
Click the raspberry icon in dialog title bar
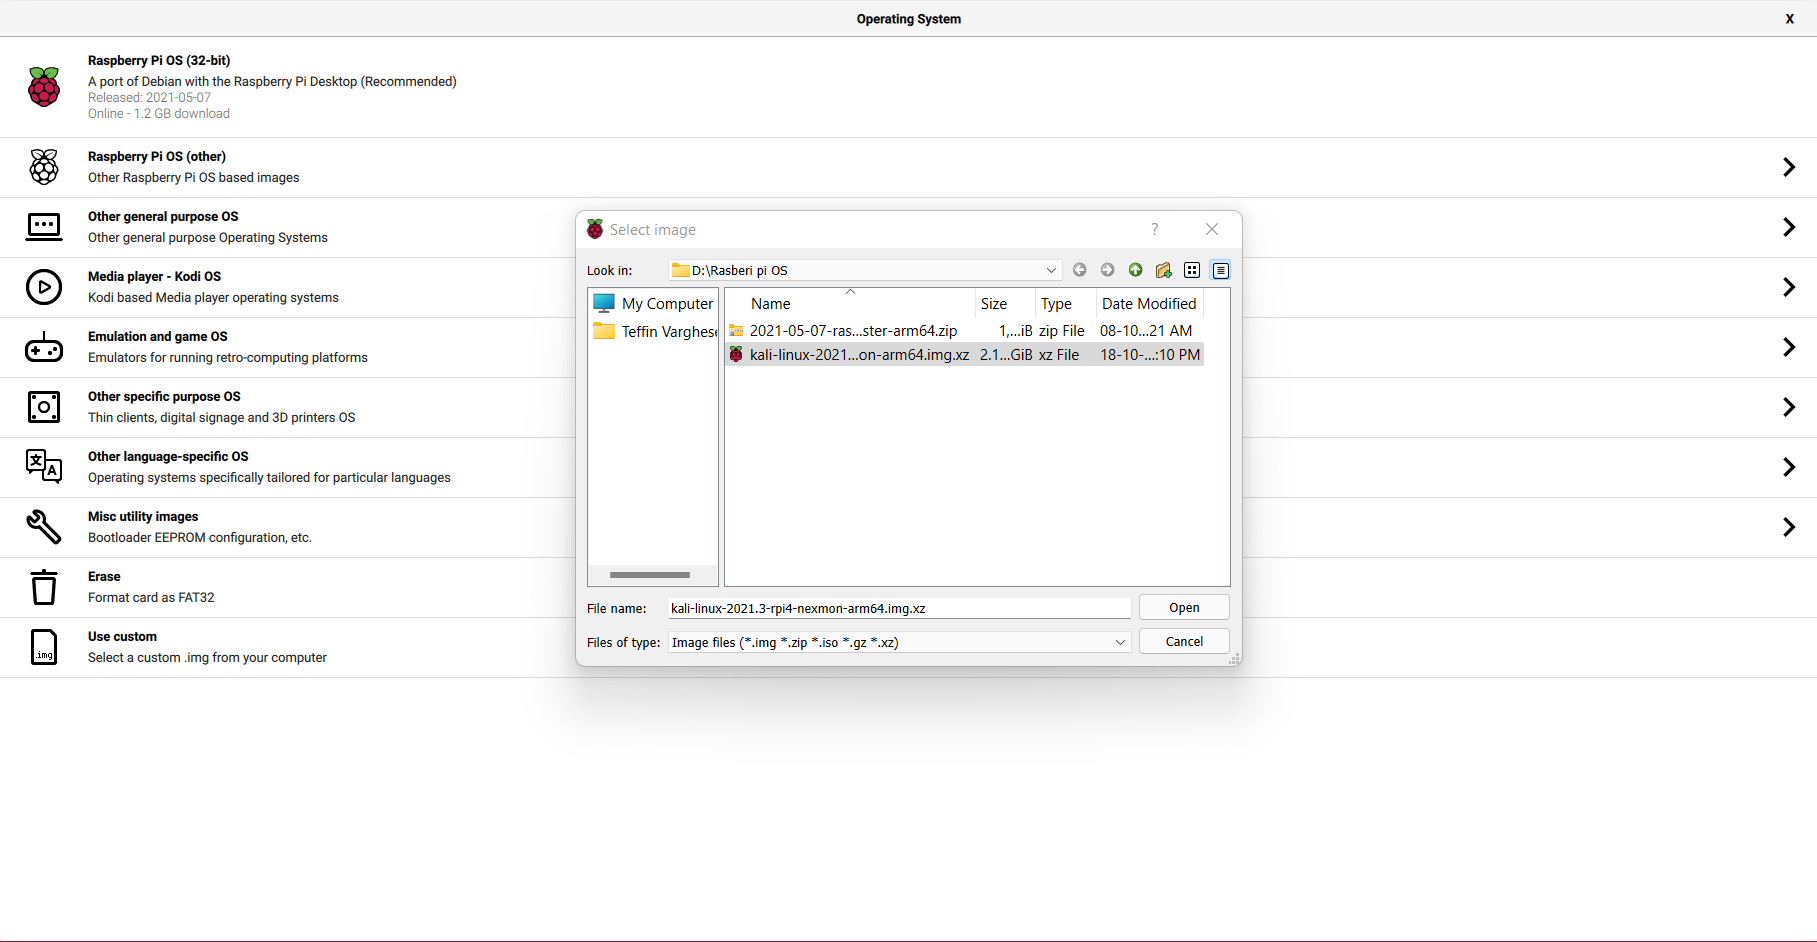(595, 229)
